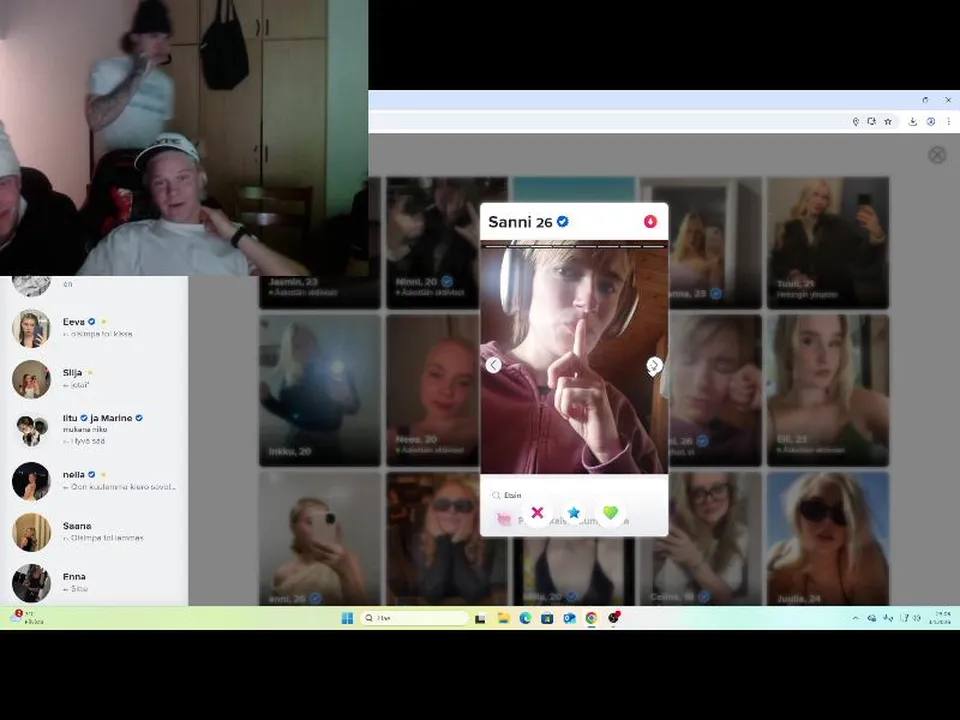Close the dimmed overlay with circled X

pos(937,155)
